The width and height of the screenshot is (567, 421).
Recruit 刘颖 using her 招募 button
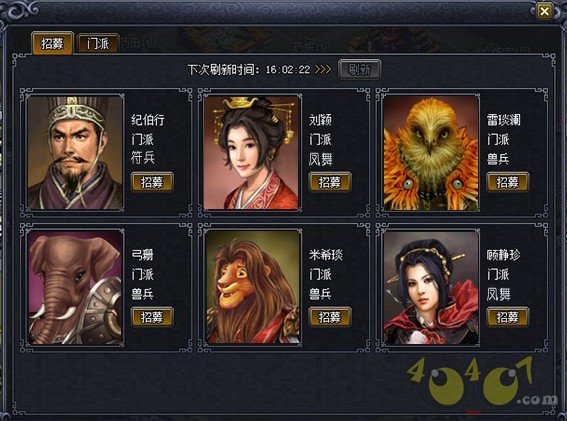pos(330,182)
